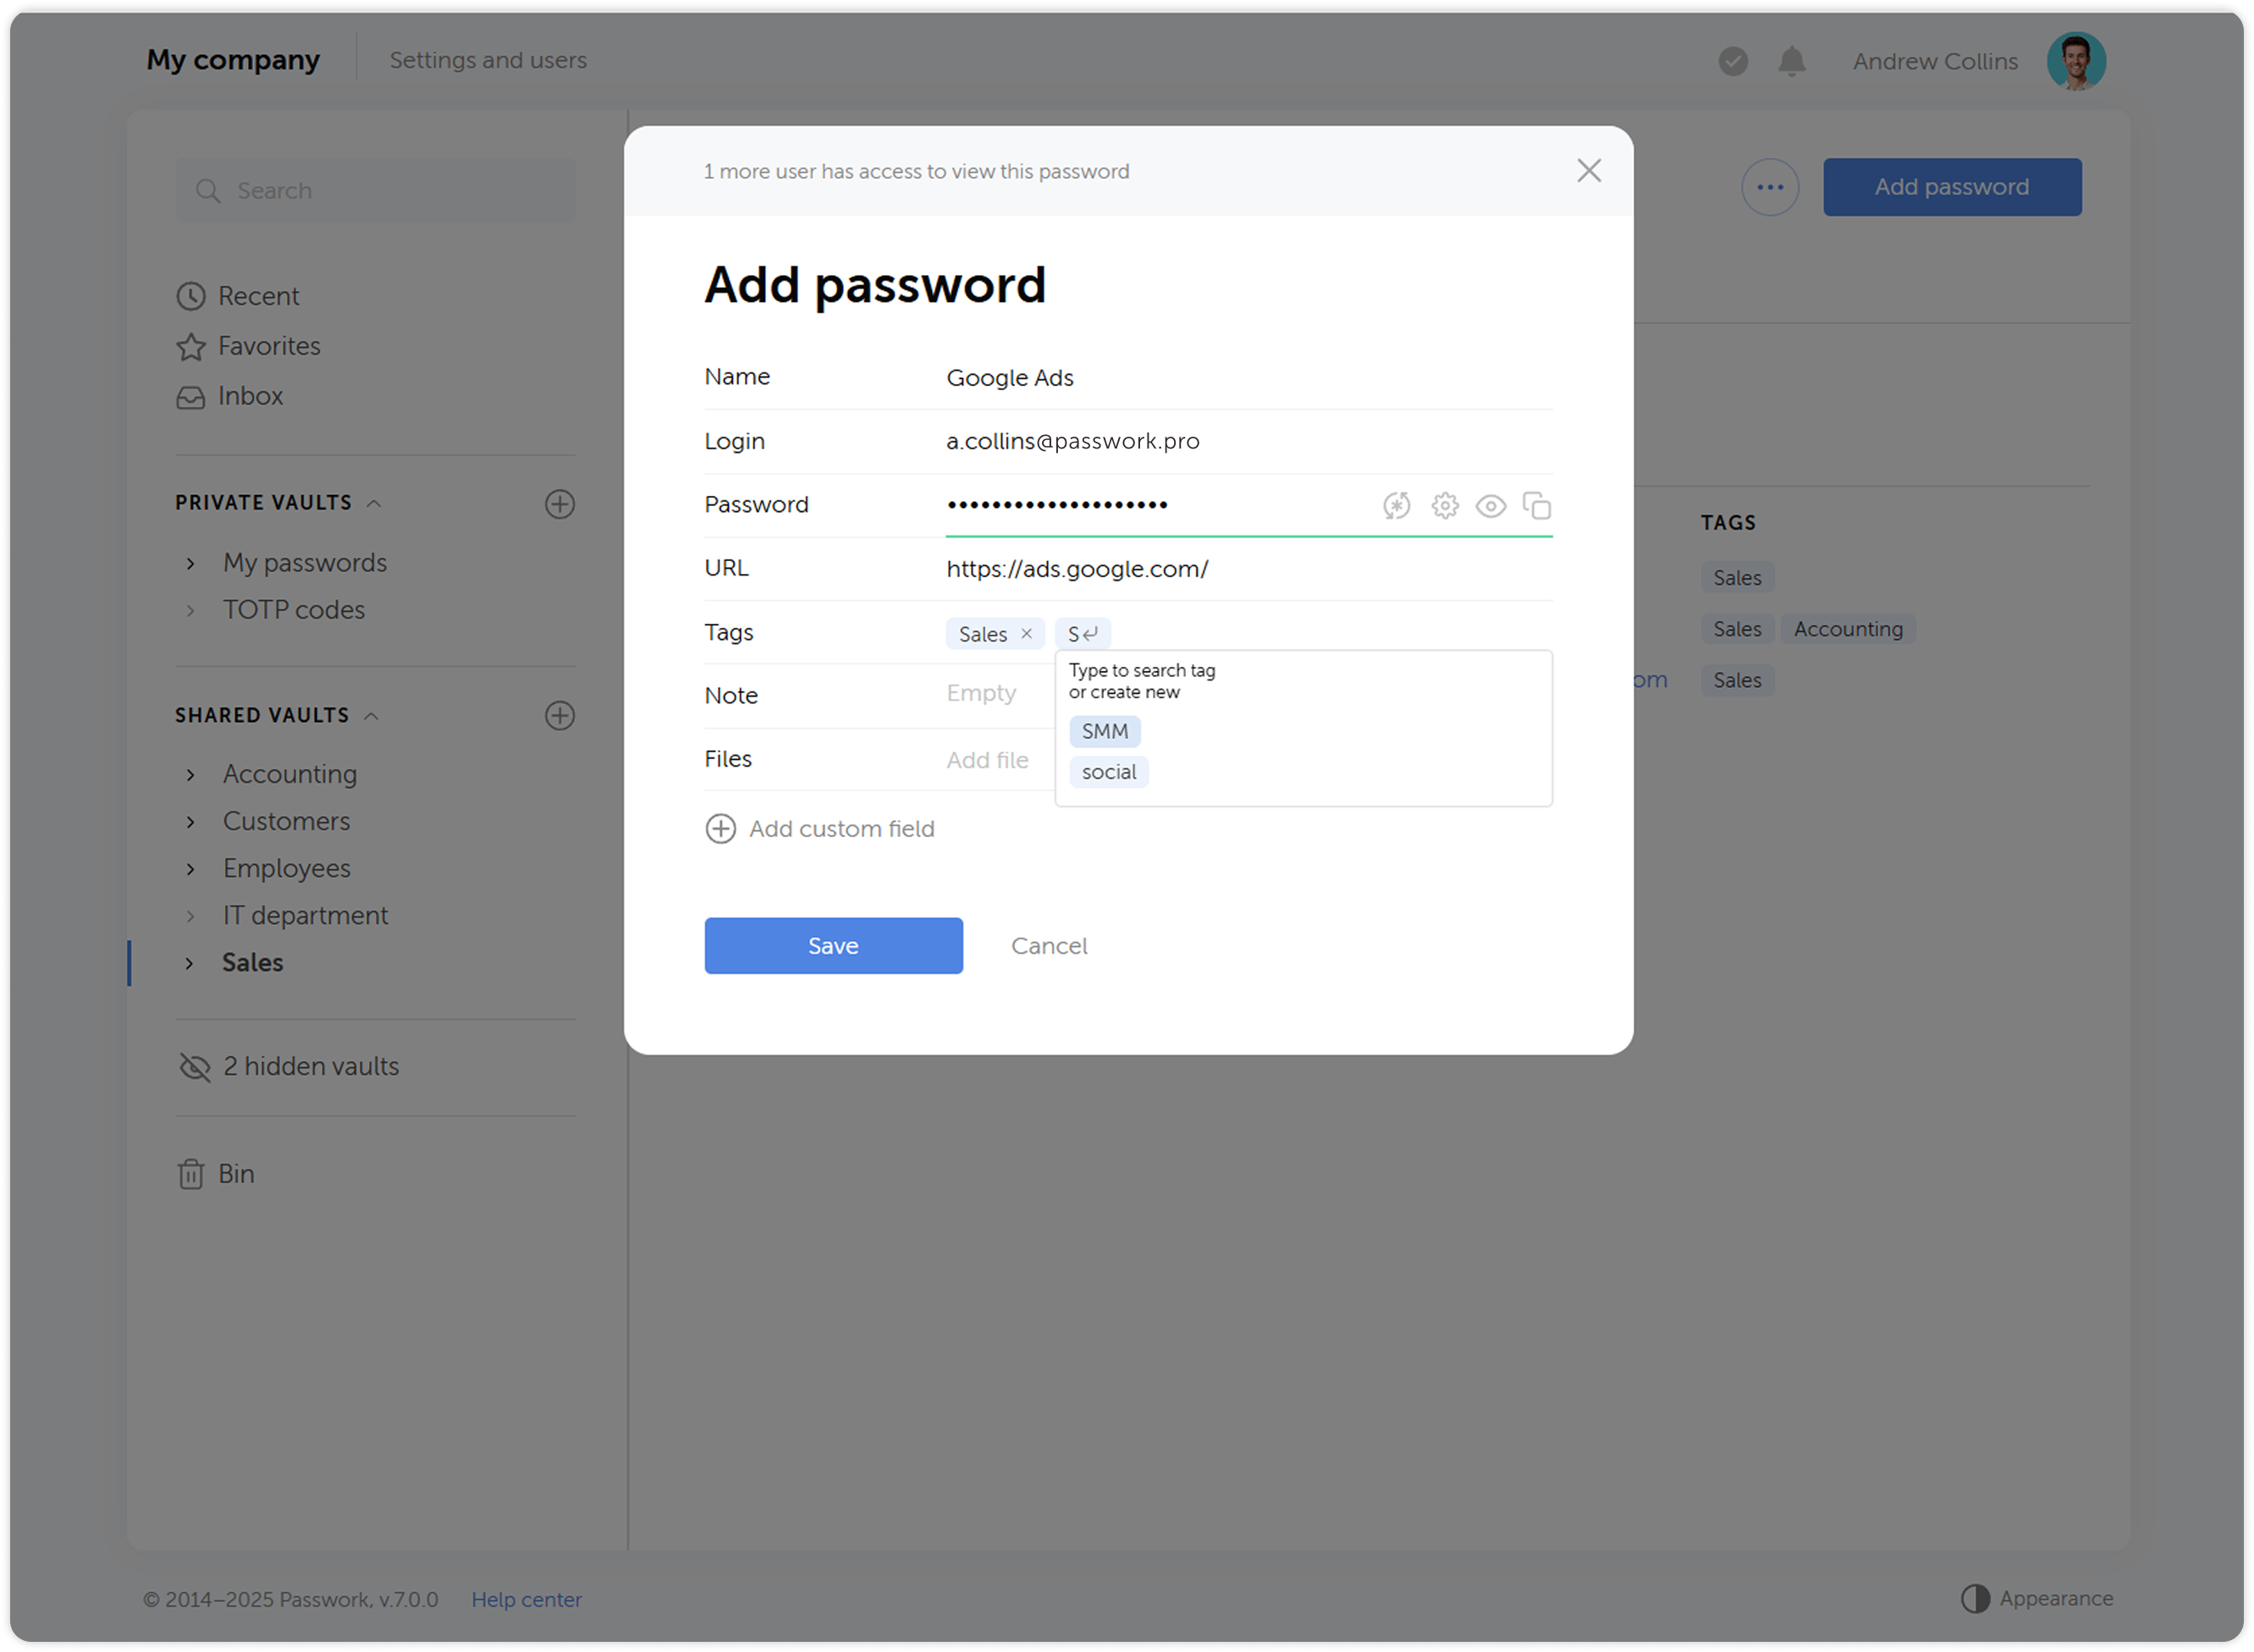The width and height of the screenshot is (2254, 1652).
Task: Add a new private vault
Action: click(560, 504)
